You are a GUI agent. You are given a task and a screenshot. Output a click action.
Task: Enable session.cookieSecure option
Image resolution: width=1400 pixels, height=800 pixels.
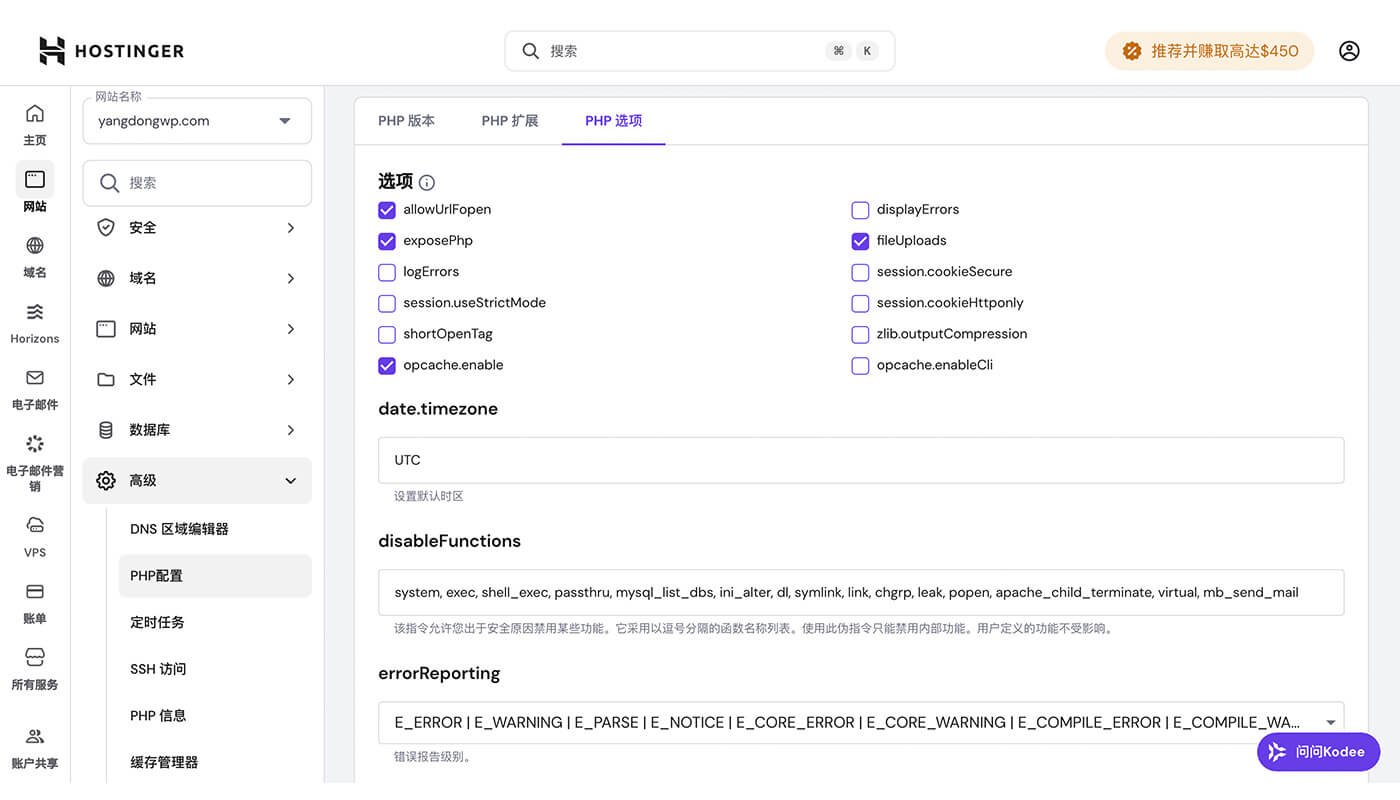point(860,272)
